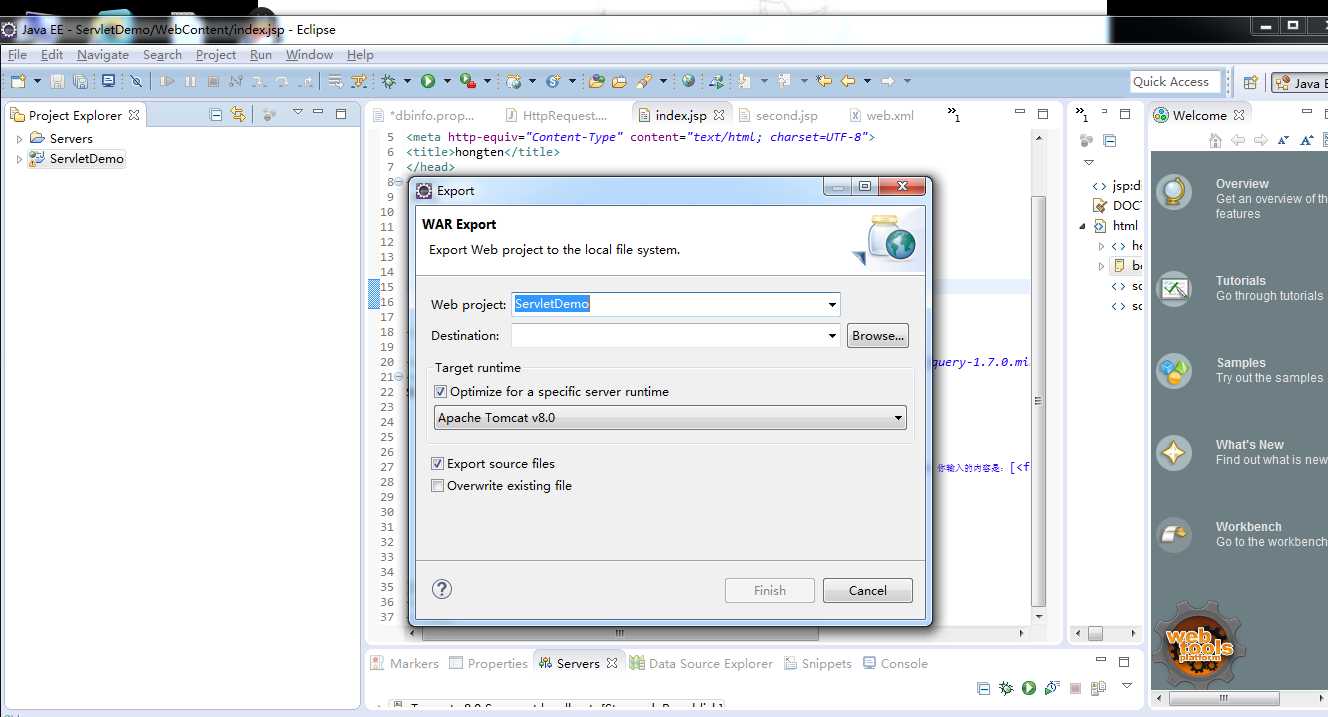The width and height of the screenshot is (1328, 717).
Task: Toggle Optimize for a specific server runtime
Action: pyautogui.click(x=441, y=392)
